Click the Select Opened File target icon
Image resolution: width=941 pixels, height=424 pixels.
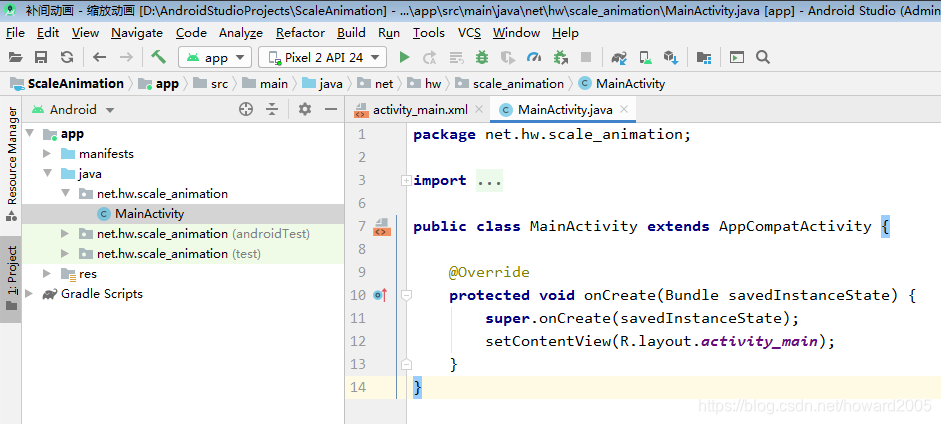click(245, 109)
